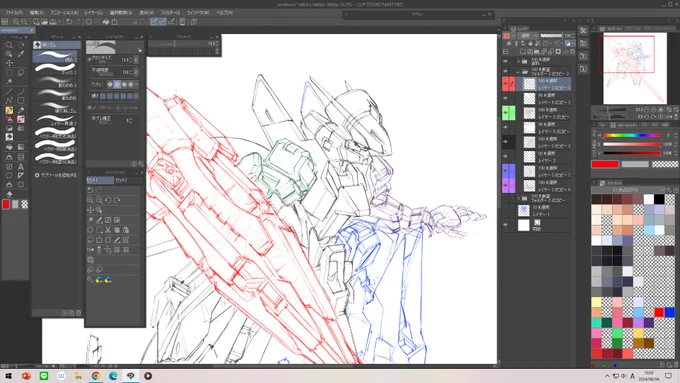Toggle visibility of the Paper layer
680x383 pixels.
pyautogui.click(x=505, y=225)
